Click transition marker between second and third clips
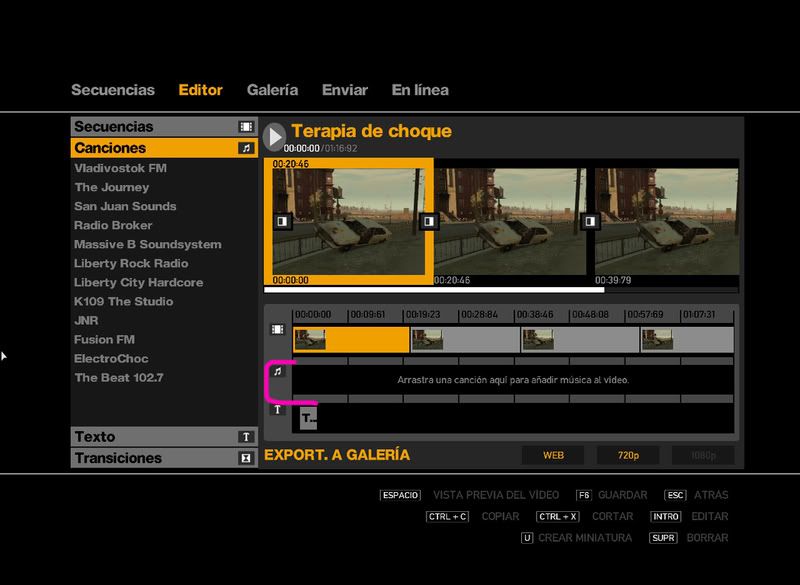The height and width of the screenshot is (585, 800). 590,221
